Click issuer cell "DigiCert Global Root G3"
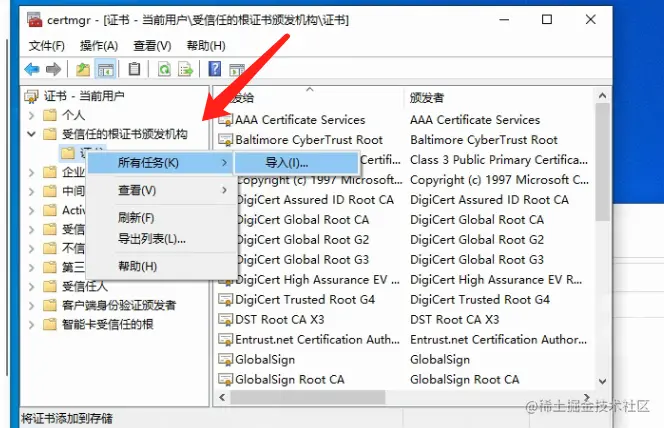This screenshot has width=664, height=428. (477, 260)
